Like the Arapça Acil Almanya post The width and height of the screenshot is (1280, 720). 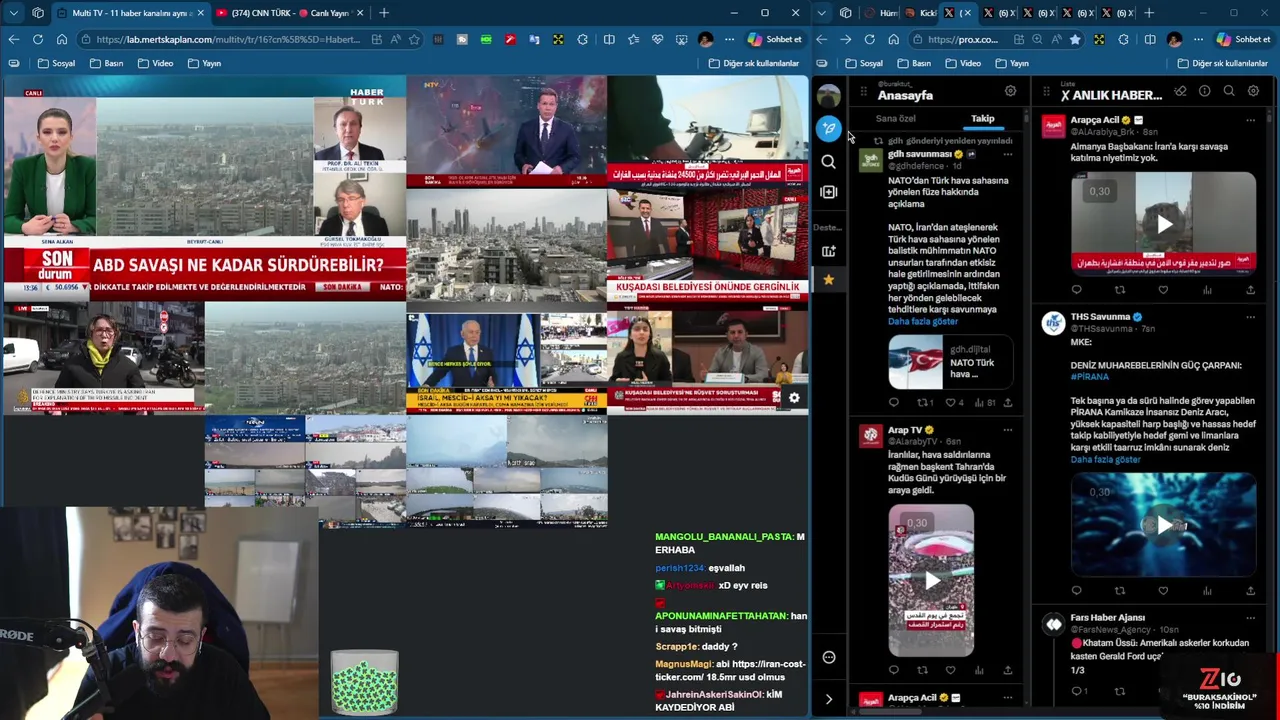[1163, 290]
